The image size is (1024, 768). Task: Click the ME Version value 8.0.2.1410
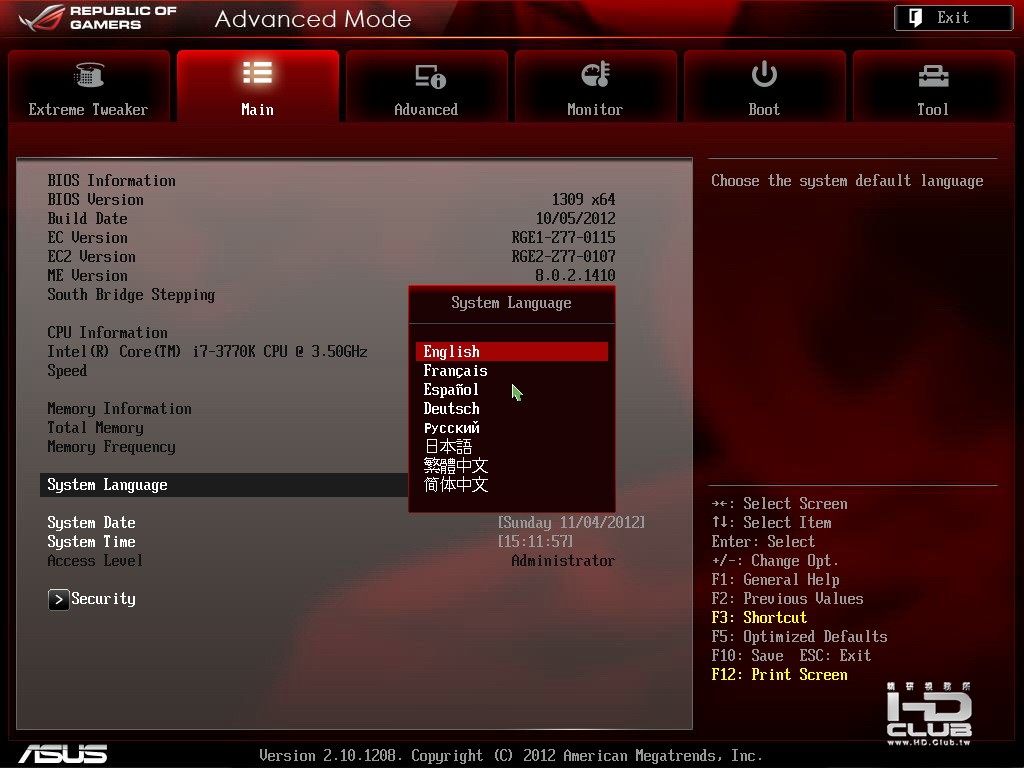575,275
